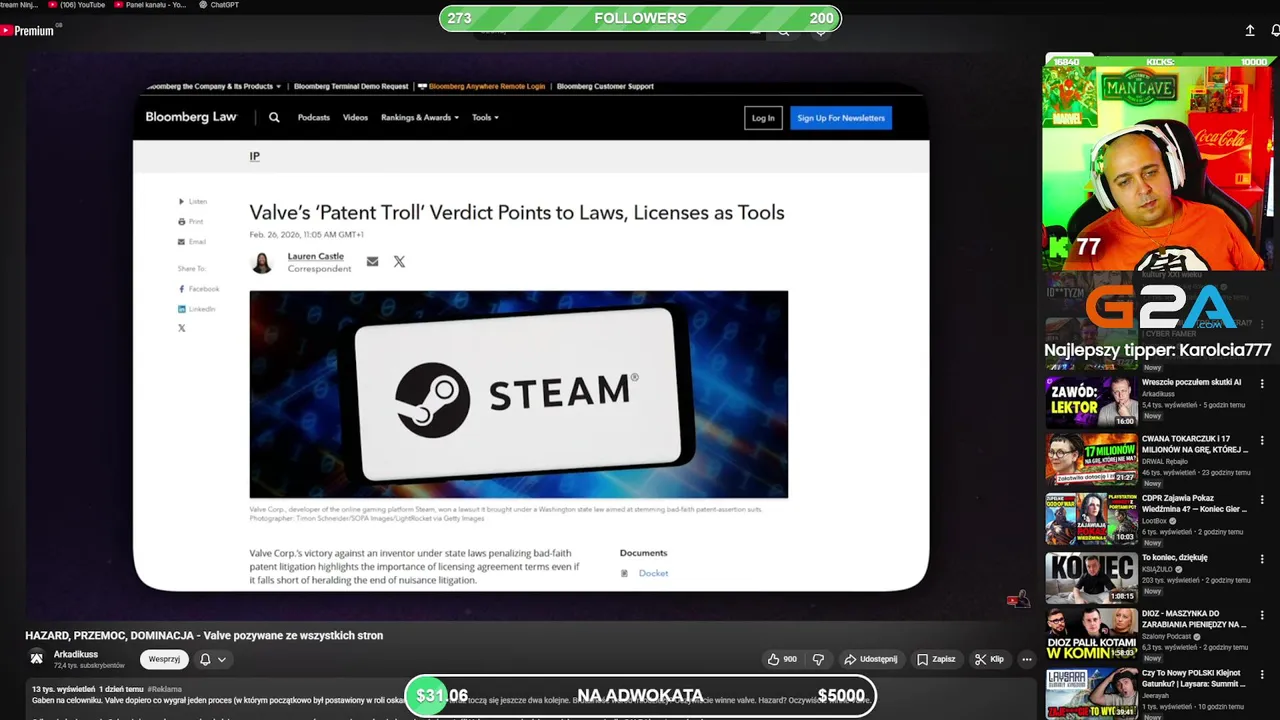Open the YouTube Premium logo
This screenshot has height=720, width=1280.
(27, 31)
